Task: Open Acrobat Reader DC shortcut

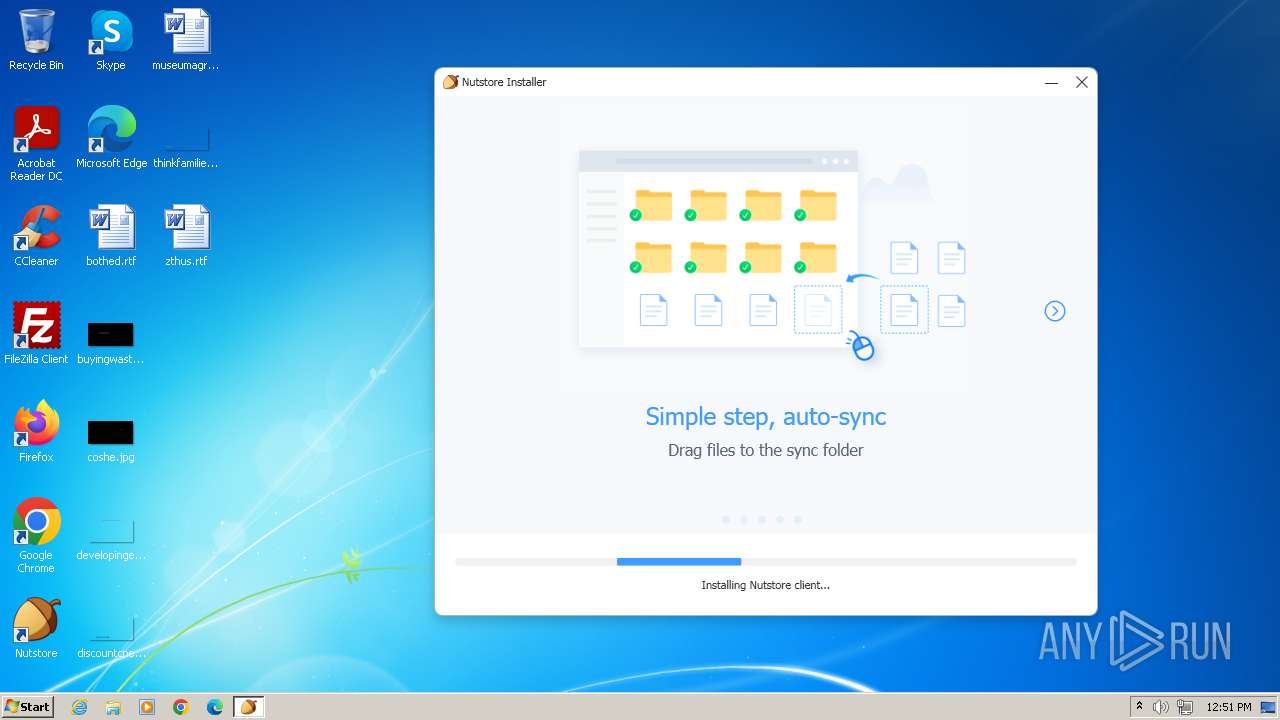Action: pos(36,144)
